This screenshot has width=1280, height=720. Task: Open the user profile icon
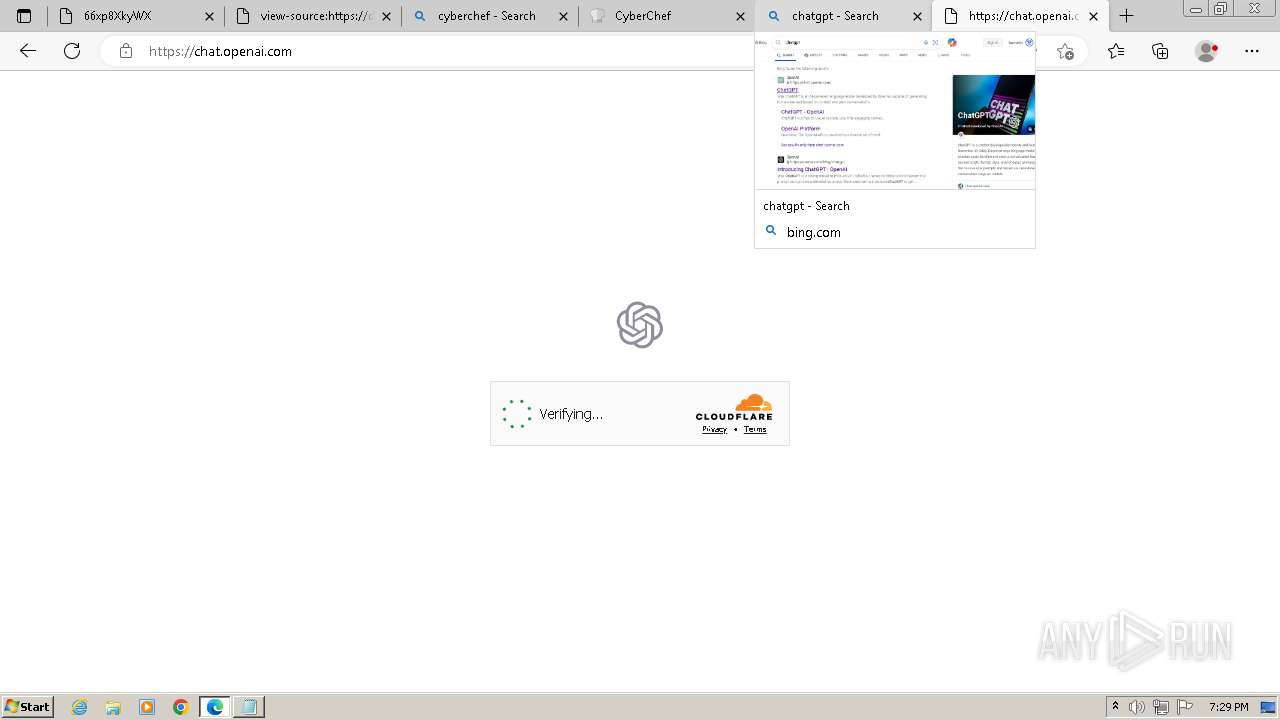1207,51
